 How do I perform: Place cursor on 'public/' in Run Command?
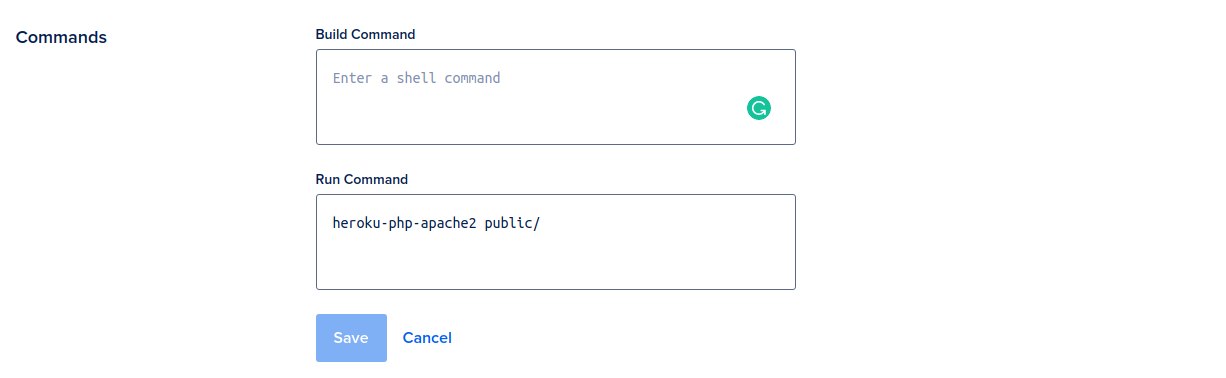[512, 223]
